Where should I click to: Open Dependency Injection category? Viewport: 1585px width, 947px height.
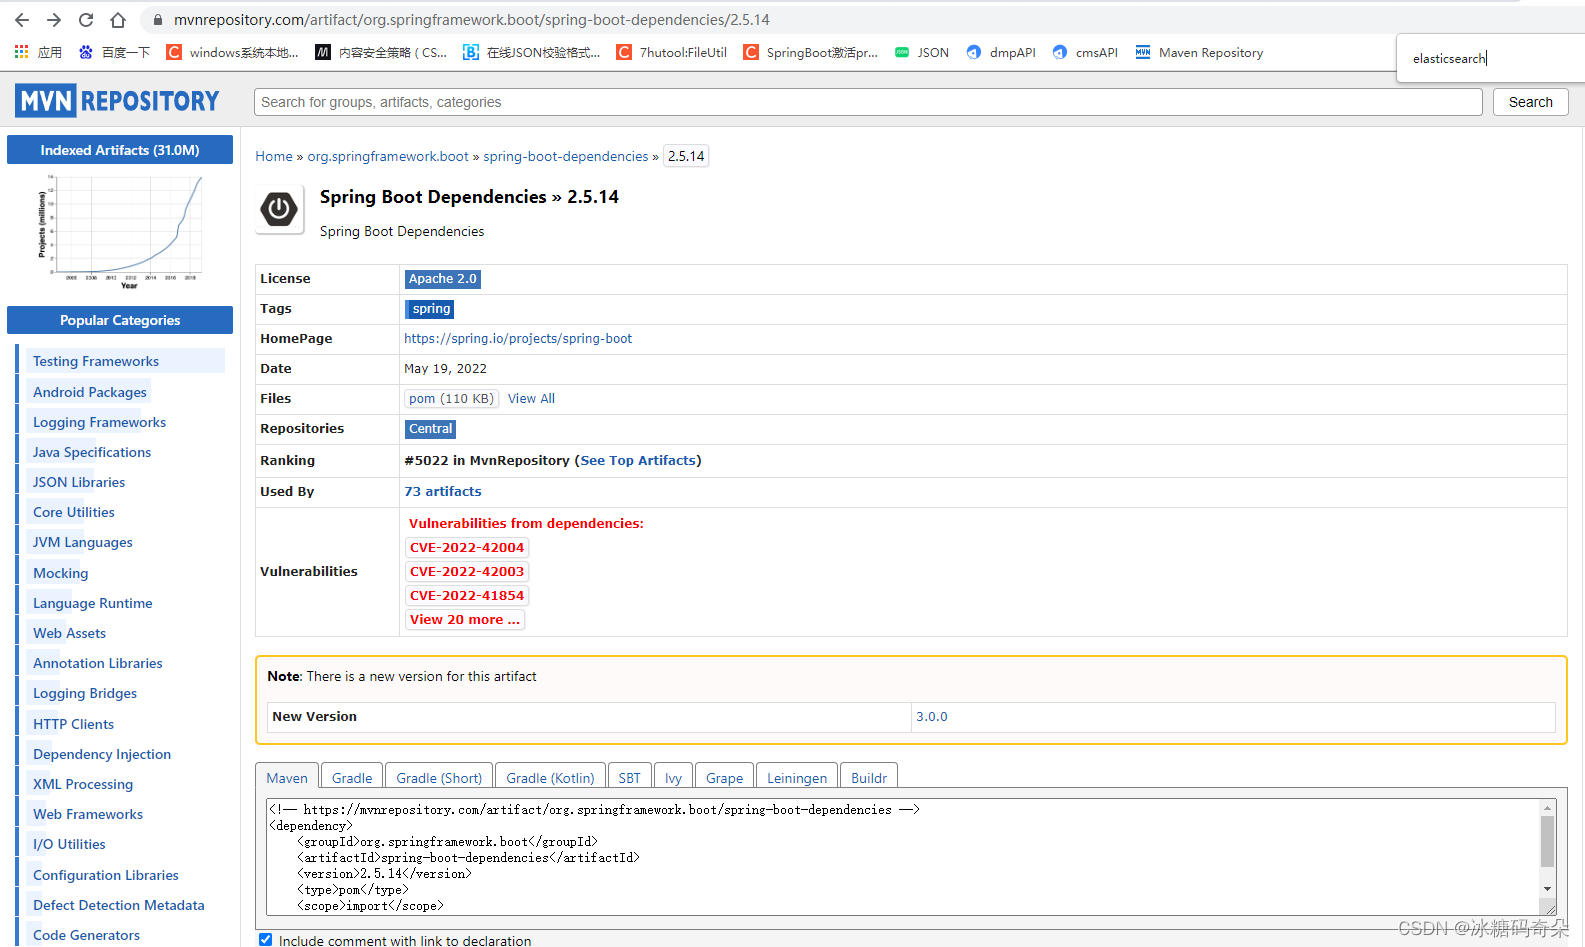[x=102, y=754]
